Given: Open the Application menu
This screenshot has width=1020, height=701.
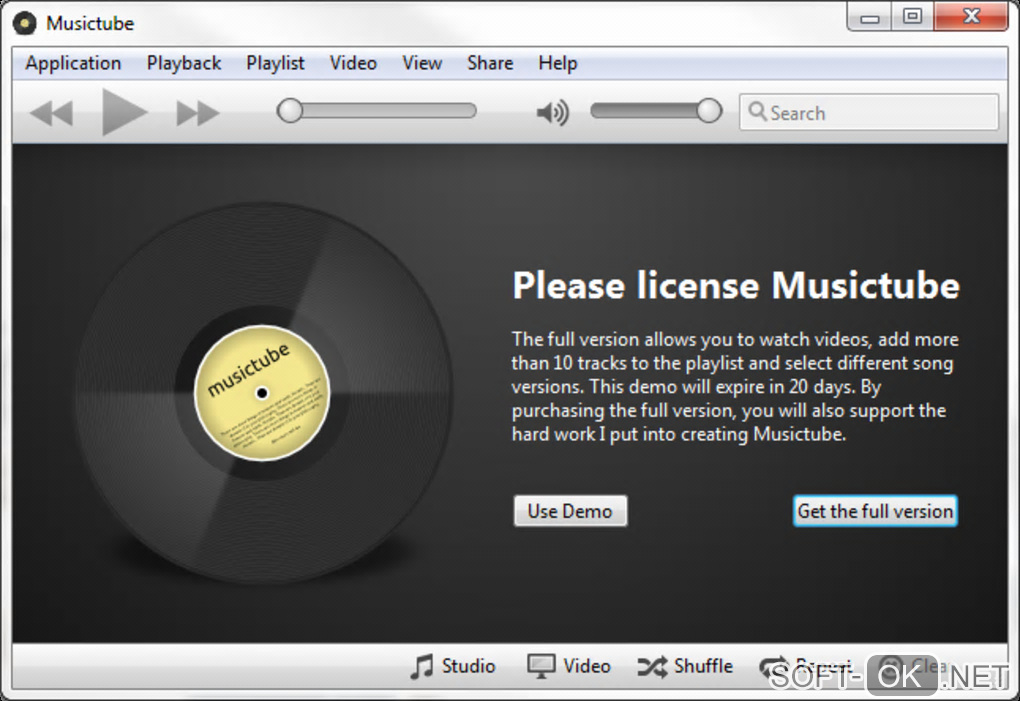Looking at the screenshot, I should click(x=73, y=63).
